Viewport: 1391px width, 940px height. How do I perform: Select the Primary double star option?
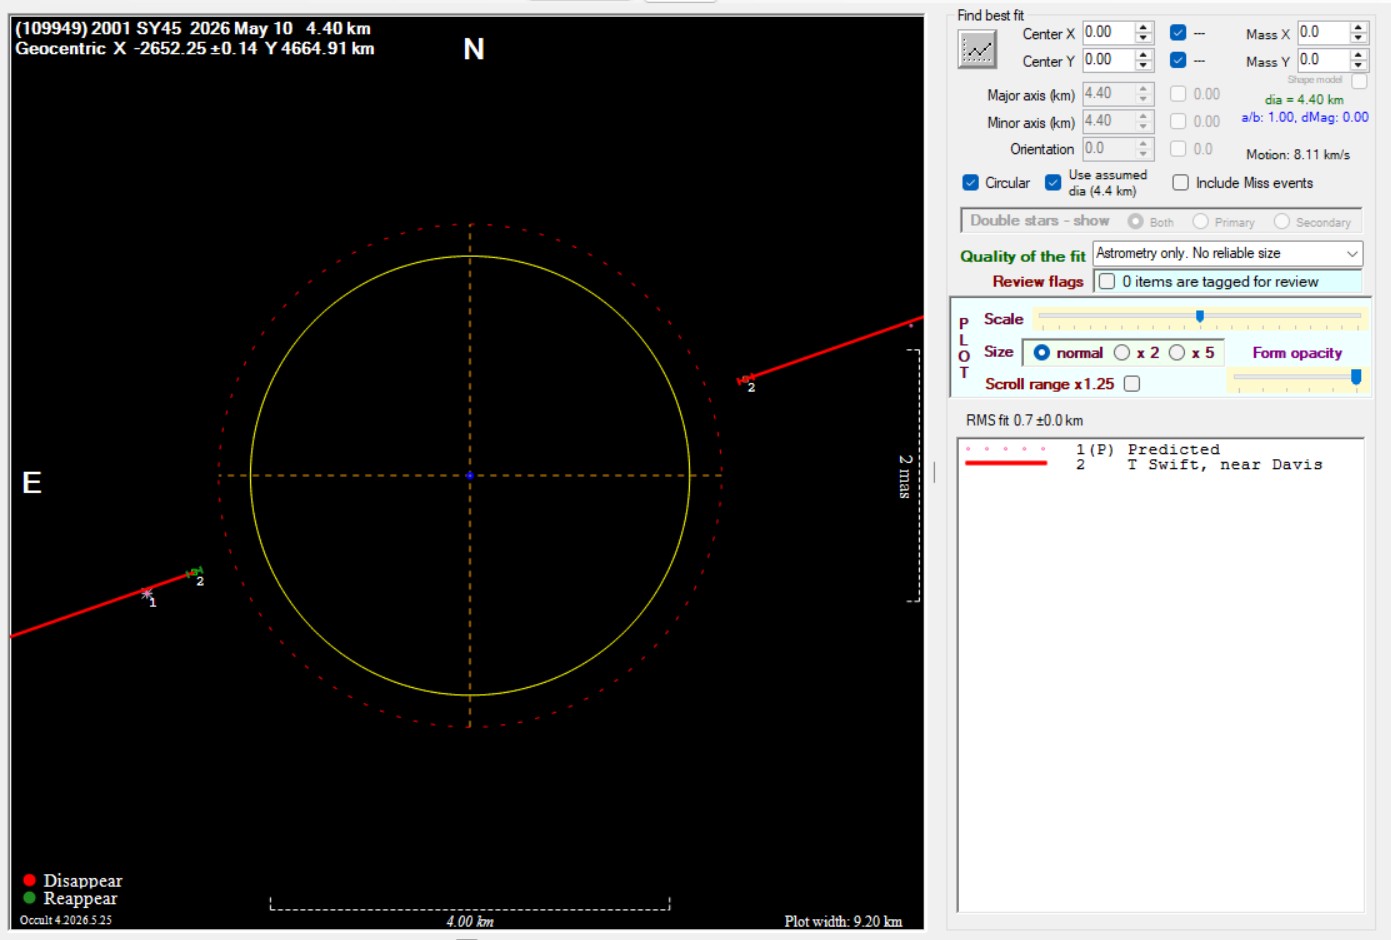tap(1201, 221)
